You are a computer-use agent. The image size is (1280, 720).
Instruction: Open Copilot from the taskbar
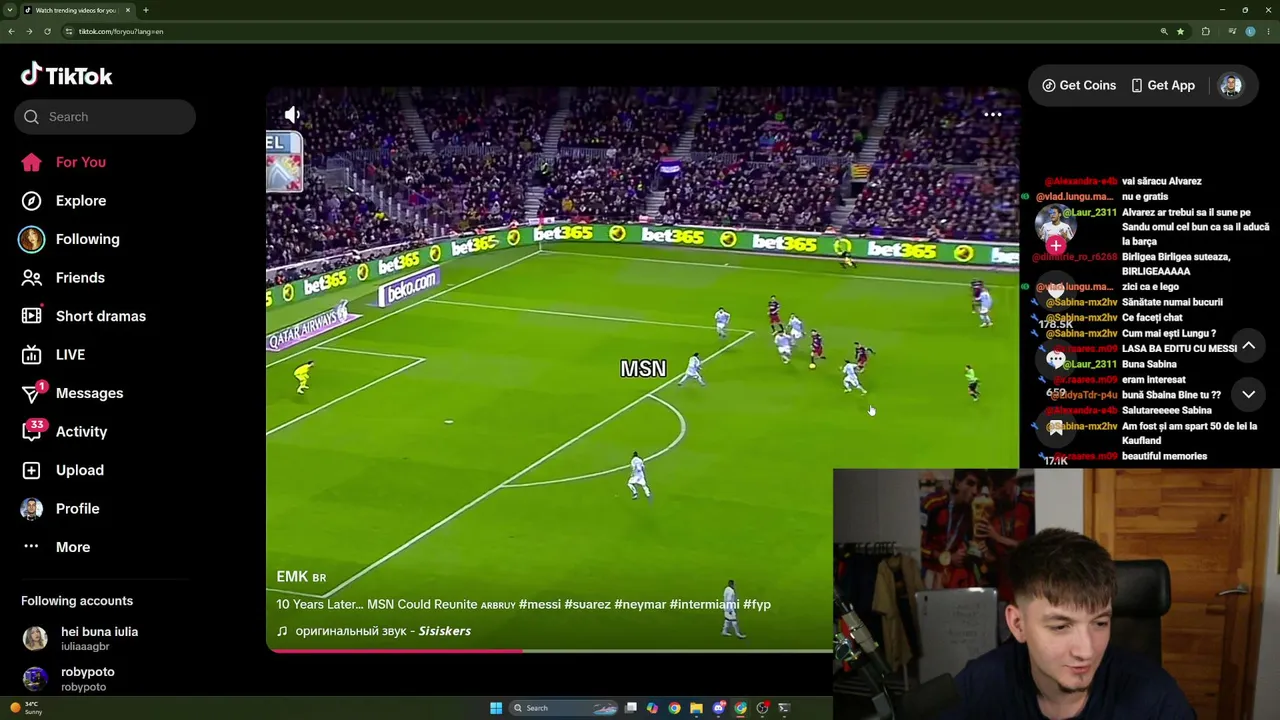click(x=652, y=708)
